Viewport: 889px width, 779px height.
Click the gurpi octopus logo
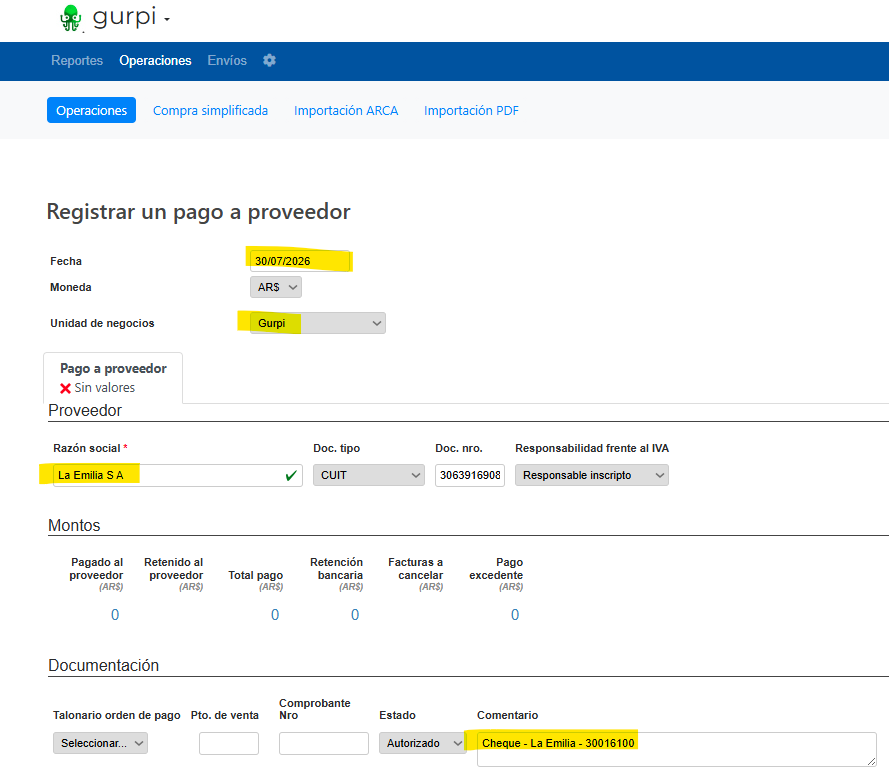coord(71,18)
